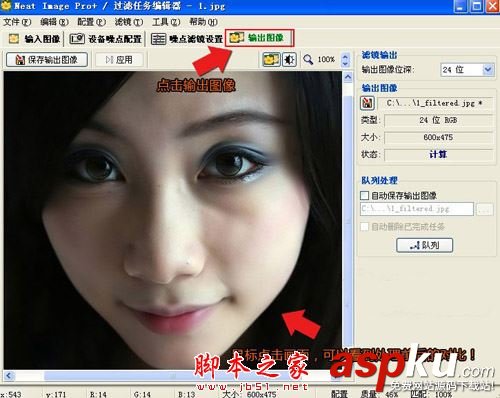This screenshot has width=500, height=398.
Task: Switch to the 噪点滤镜设置 tab
Action: click(x=187, y=39)
